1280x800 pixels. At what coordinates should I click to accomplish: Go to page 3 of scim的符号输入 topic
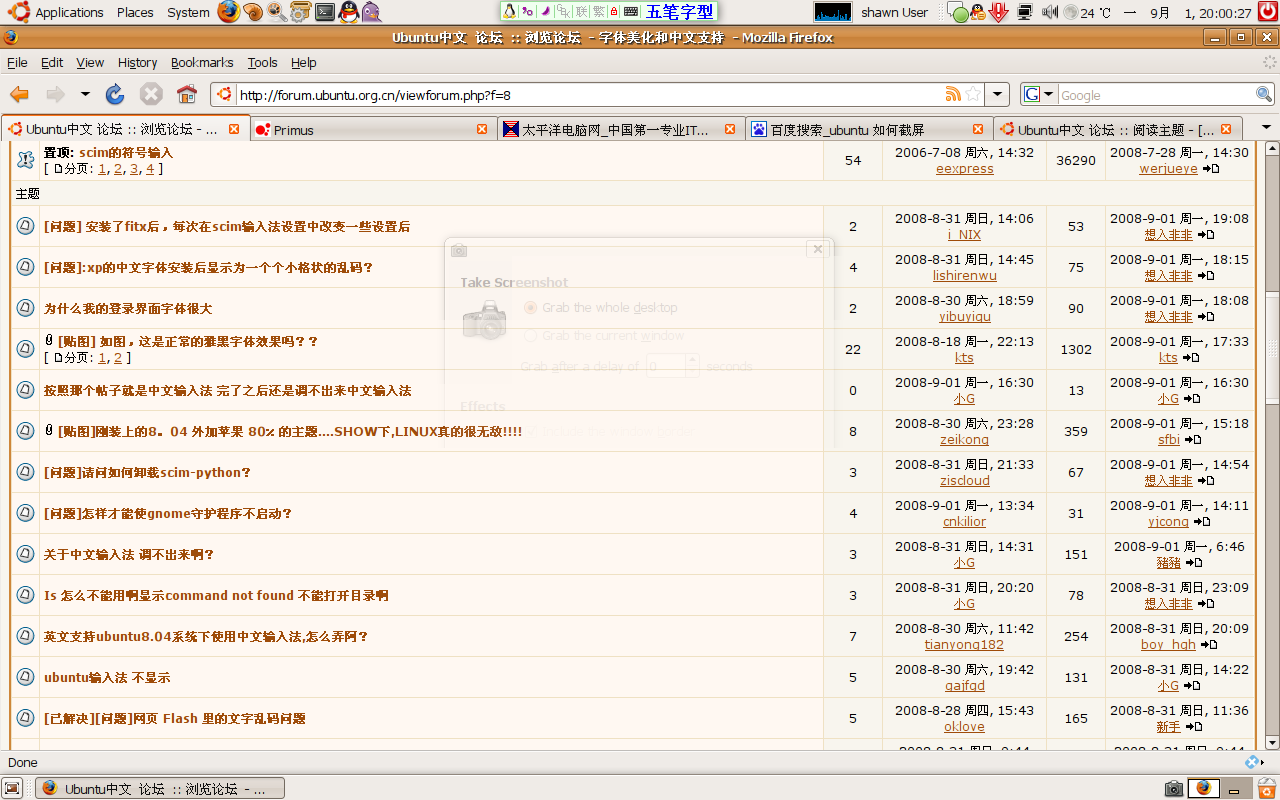134,169
